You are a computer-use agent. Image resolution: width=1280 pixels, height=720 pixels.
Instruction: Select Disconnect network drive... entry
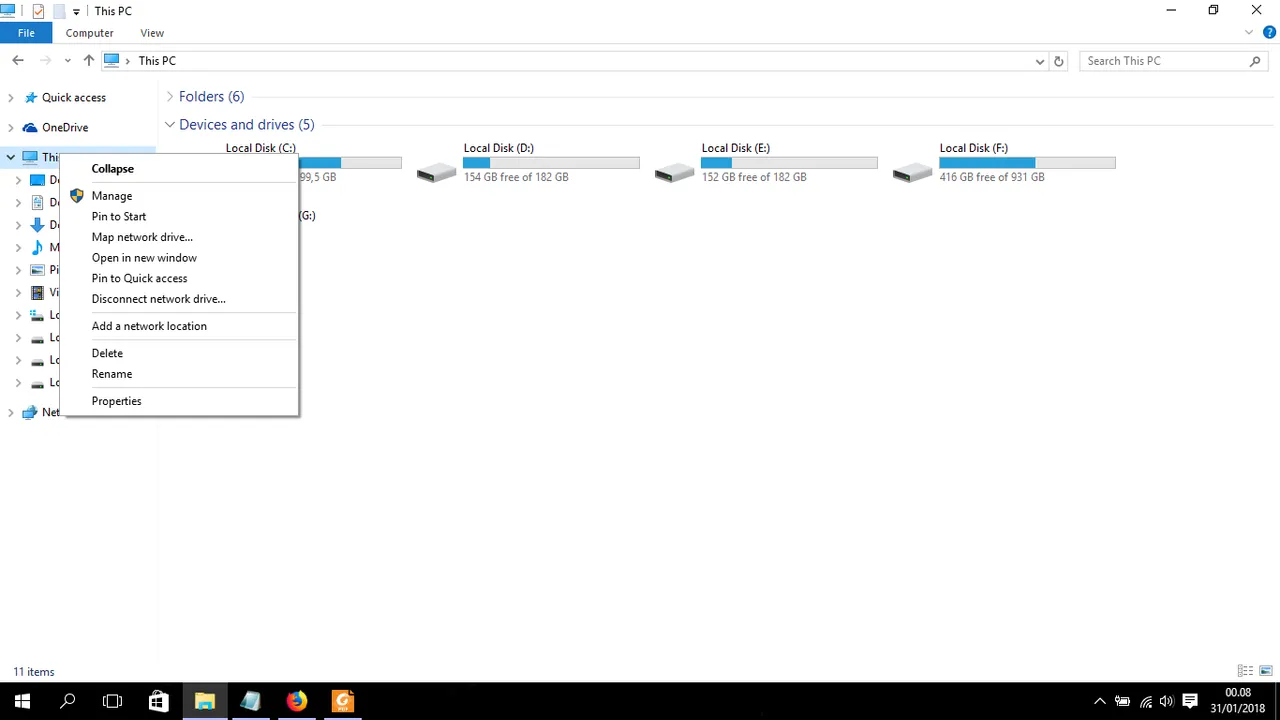coord(158,299)
